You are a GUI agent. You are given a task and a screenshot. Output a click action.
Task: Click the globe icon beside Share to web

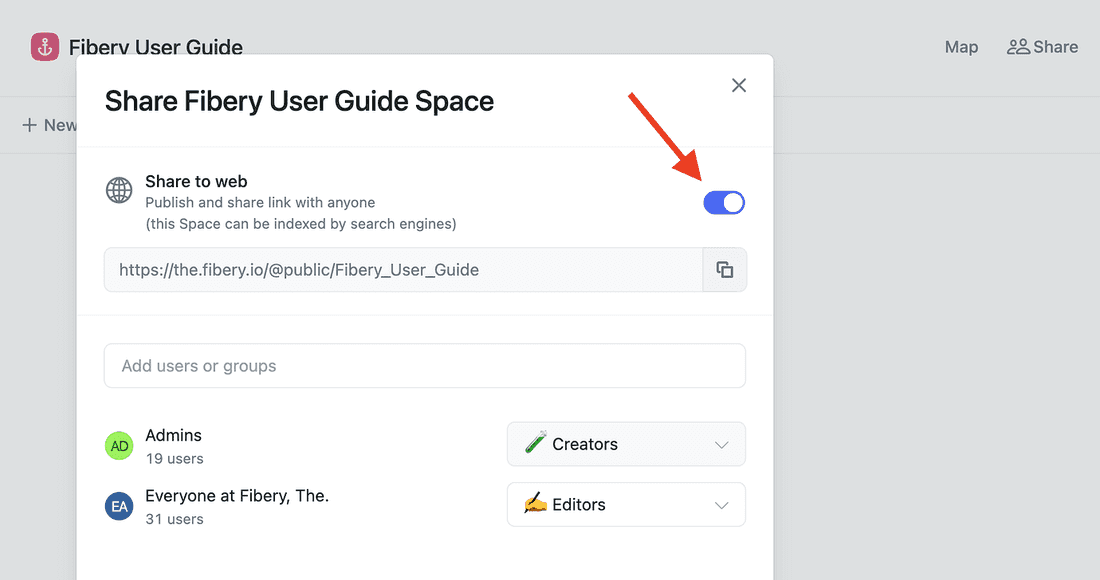click(119, 190)
